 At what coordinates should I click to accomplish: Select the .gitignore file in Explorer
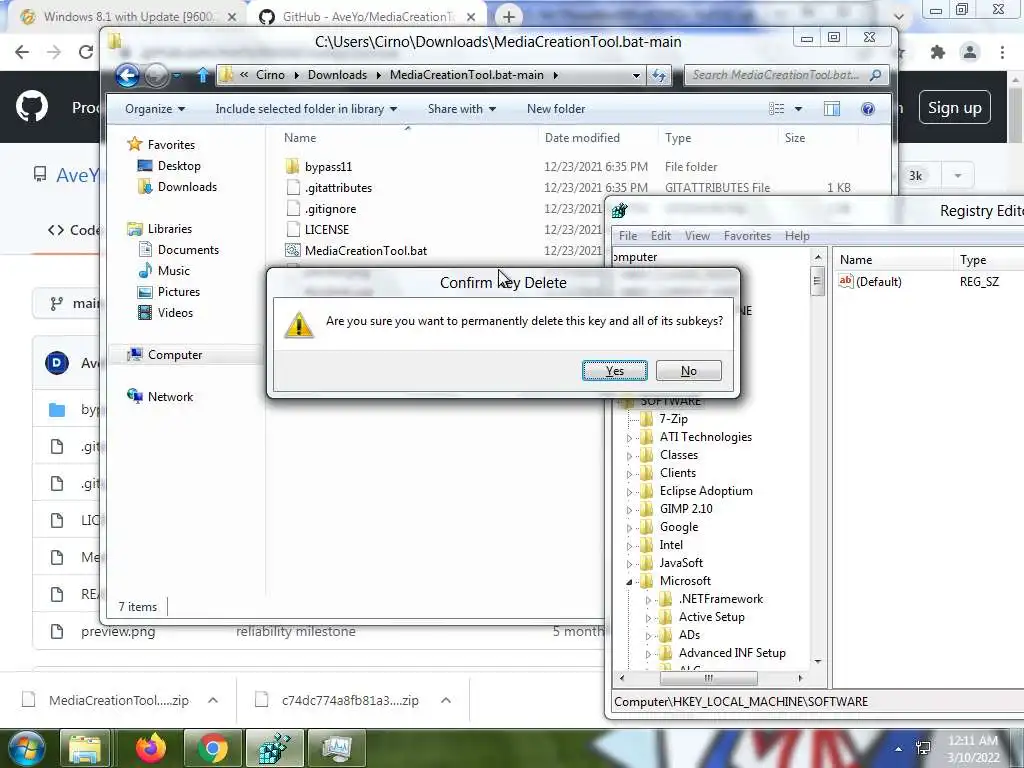coord(330,209)
